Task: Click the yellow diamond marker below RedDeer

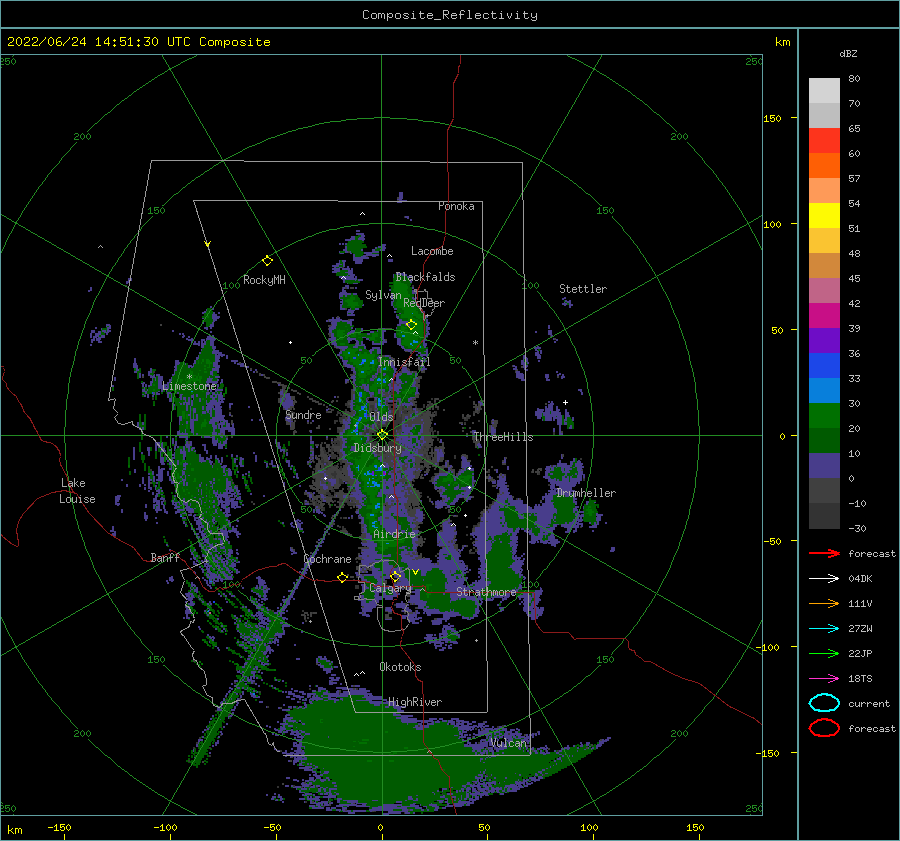Action: 411,325
